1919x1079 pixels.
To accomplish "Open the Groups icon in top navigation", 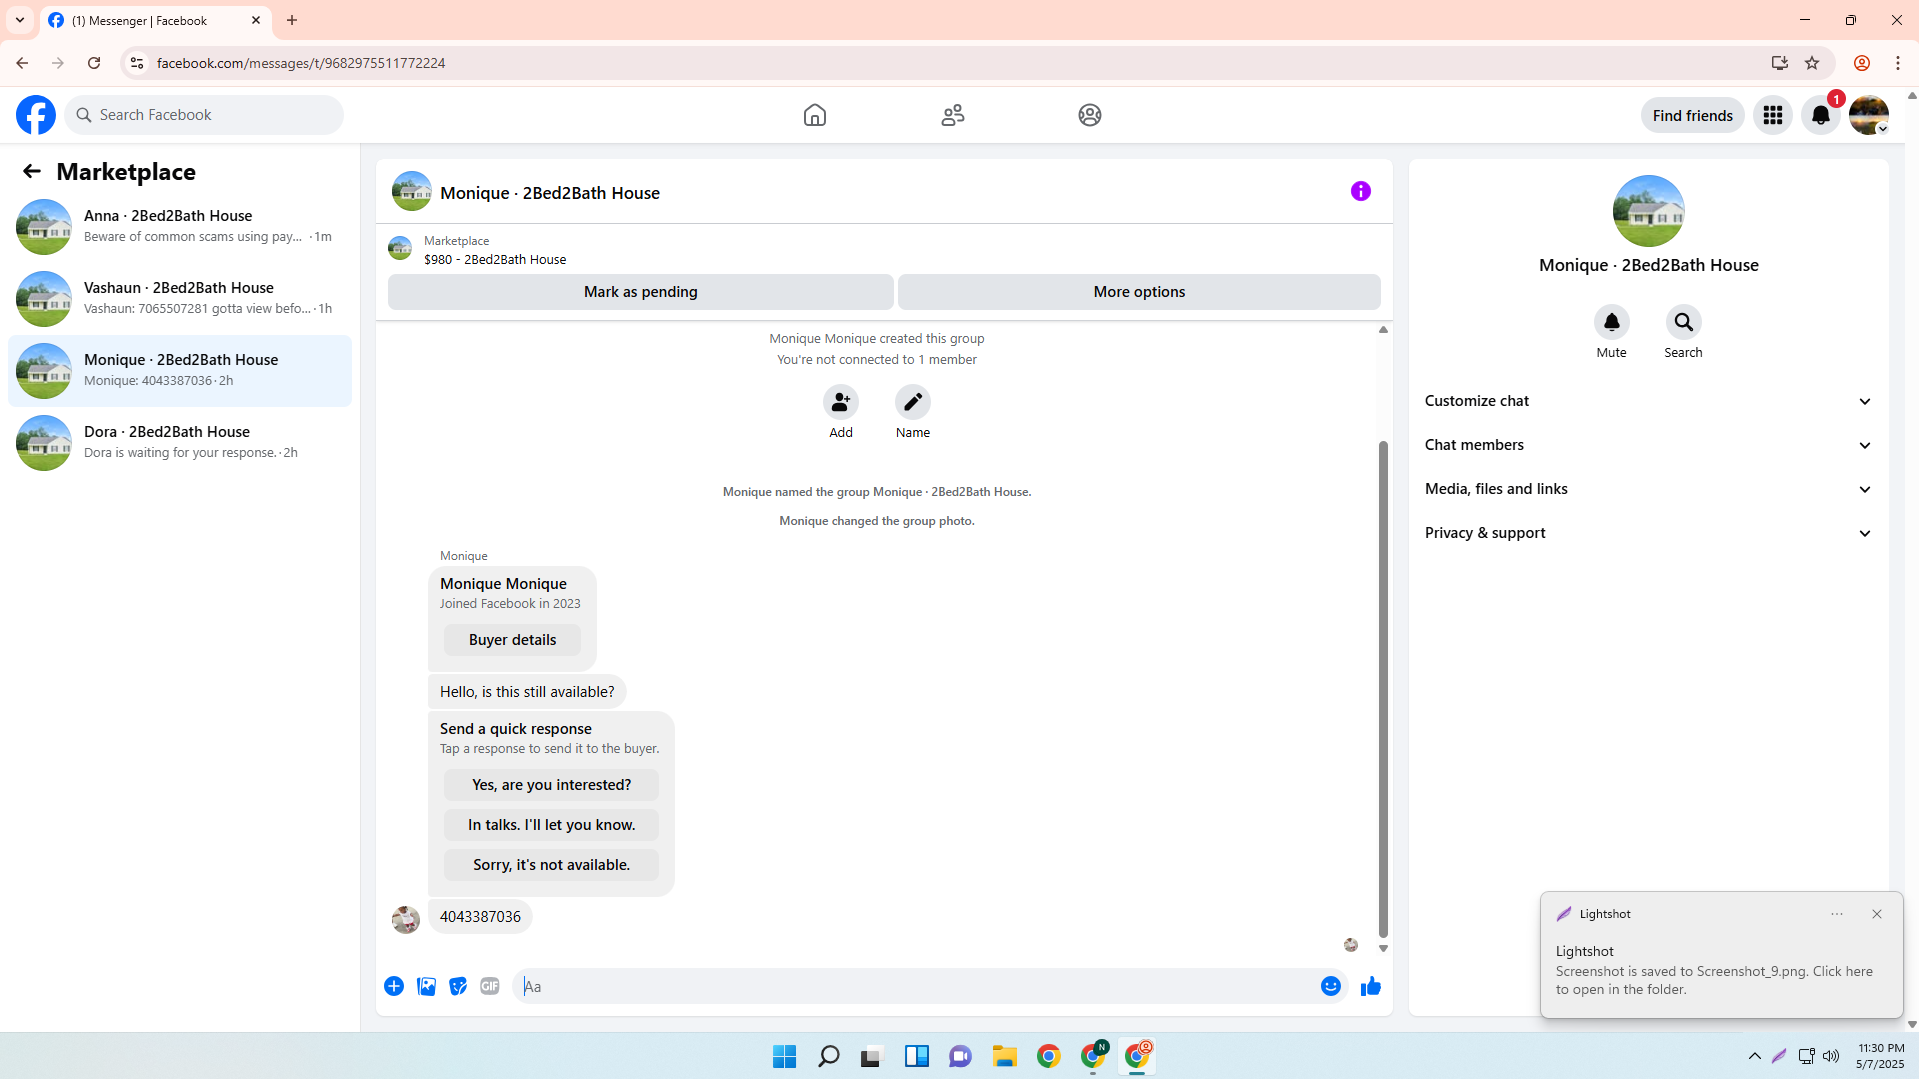I will pos(1090,115).
